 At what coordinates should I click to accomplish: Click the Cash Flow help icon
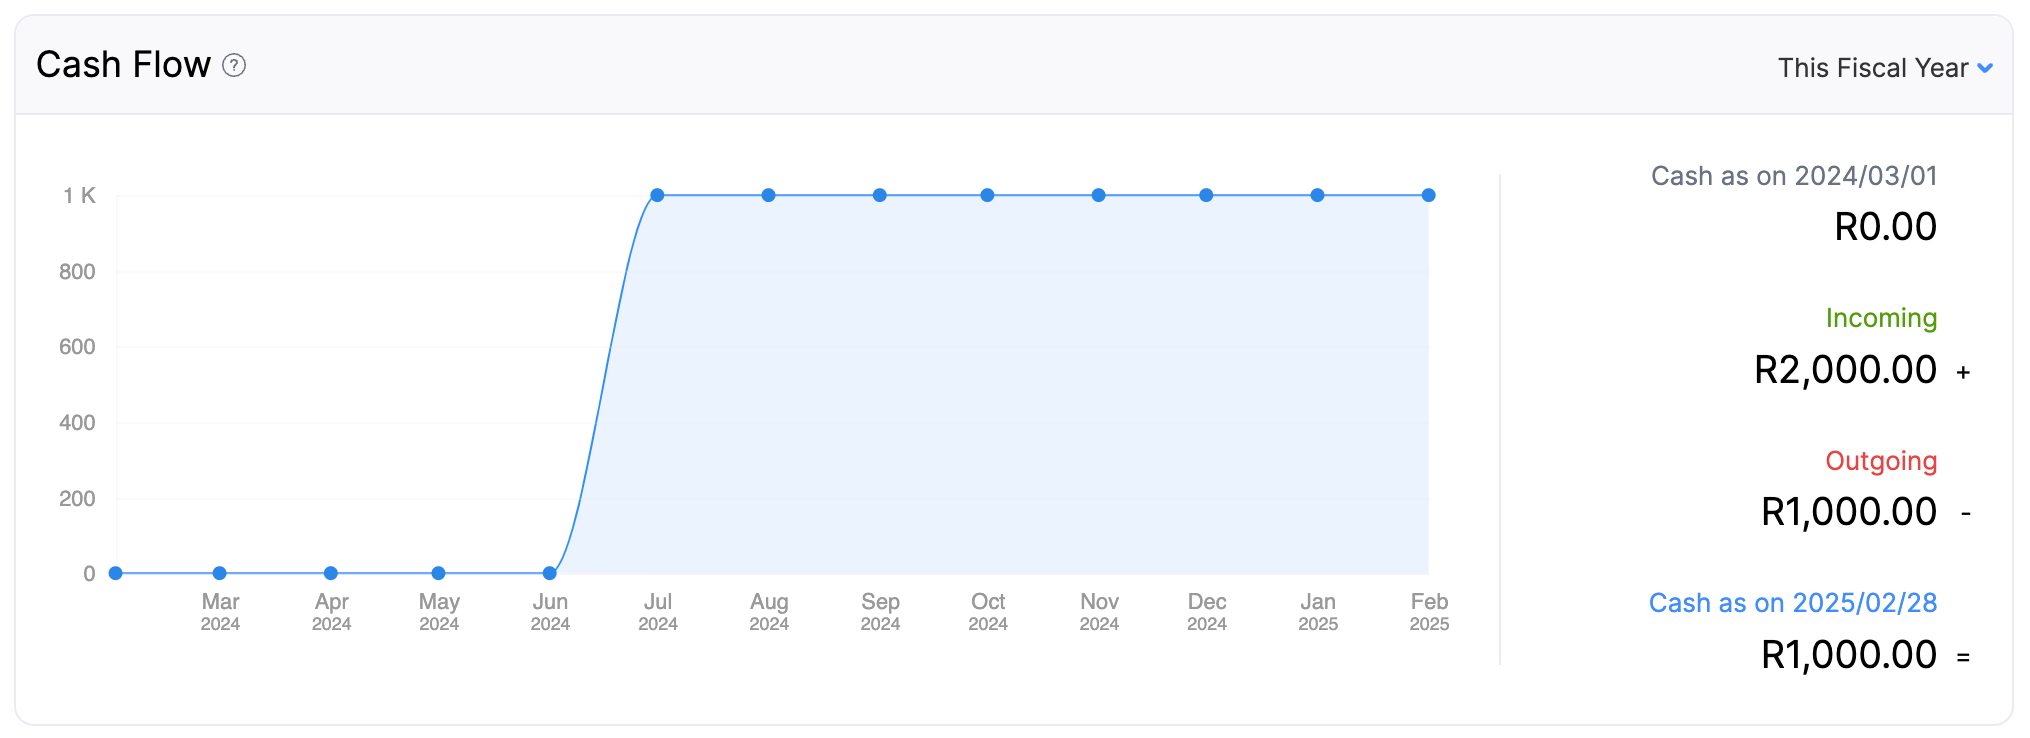click(x=235, y=66)
